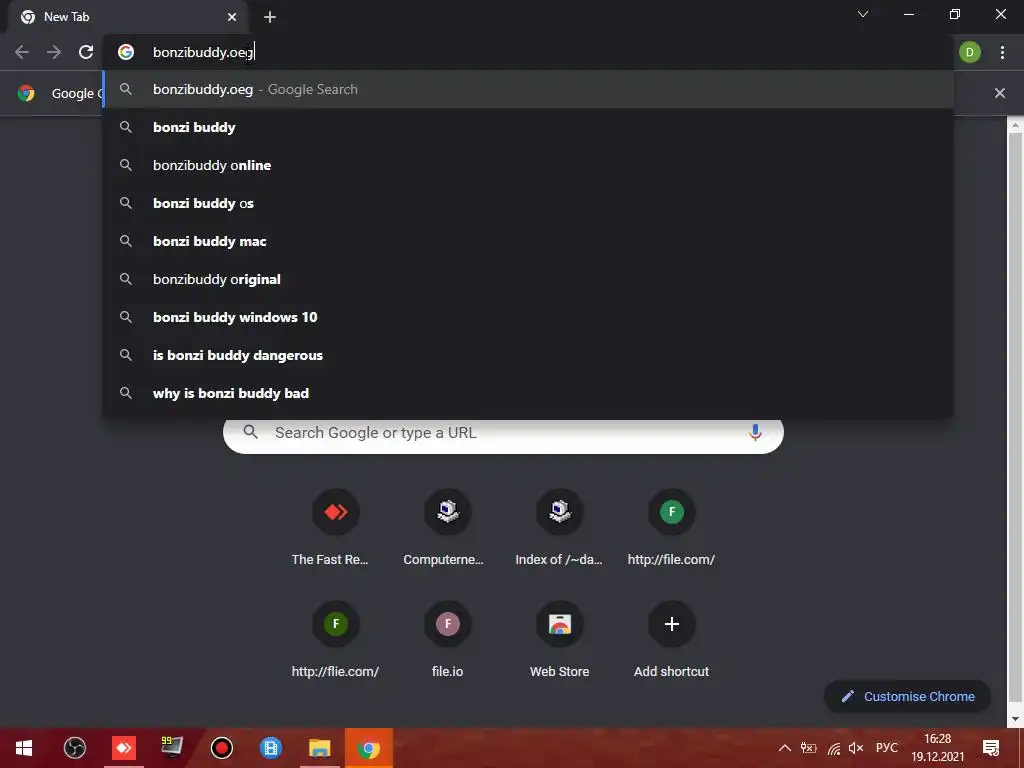Choose 'bonzi buddy mac' suggestion
The width and height of the screenshot is (1024, 768).
pos(528,241)
